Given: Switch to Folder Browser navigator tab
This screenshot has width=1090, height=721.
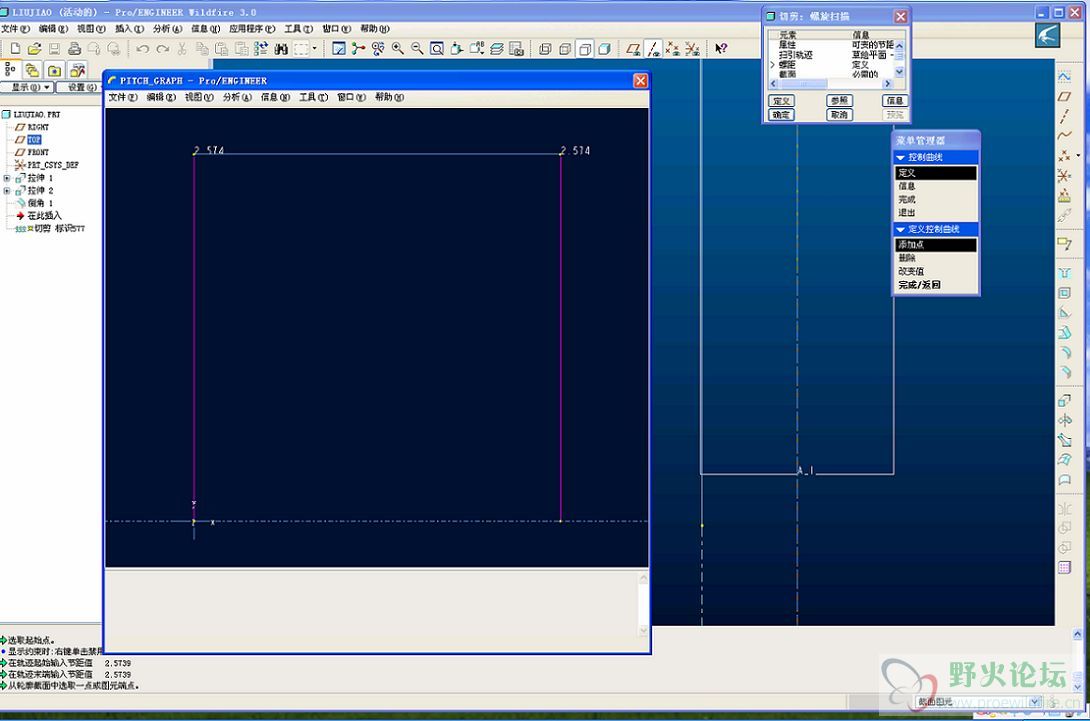Looking at the screenshot, I should (x=32, y=70).
